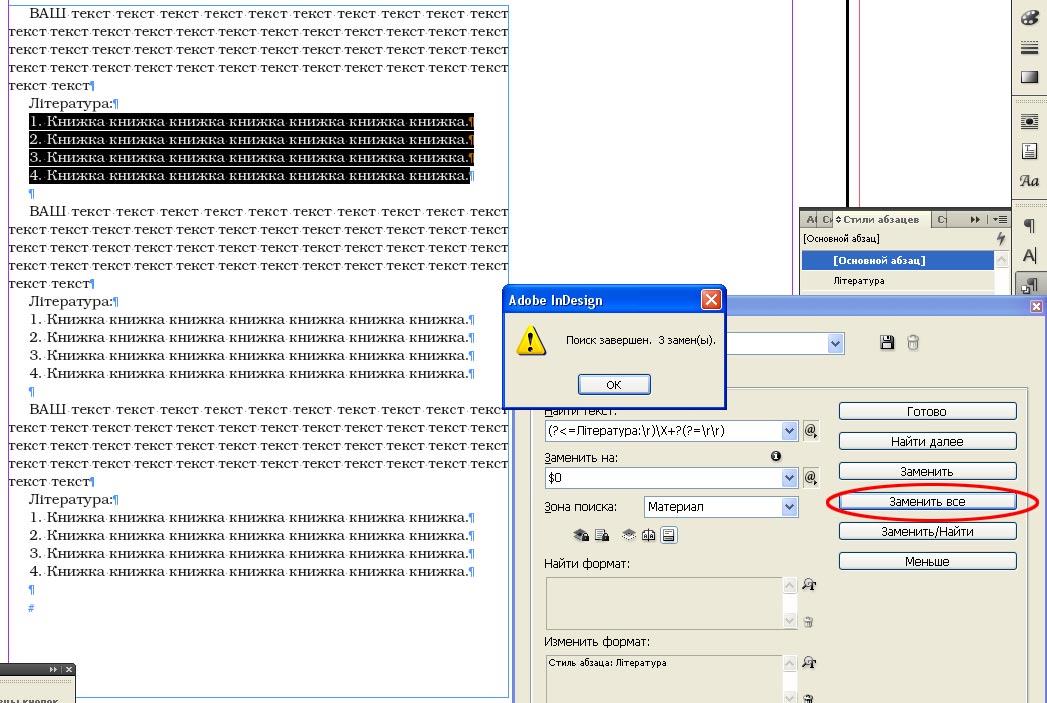Click OK in the Adobe InDesign alert
This screenshot has height=703, width=1047.
pos(614,385)
